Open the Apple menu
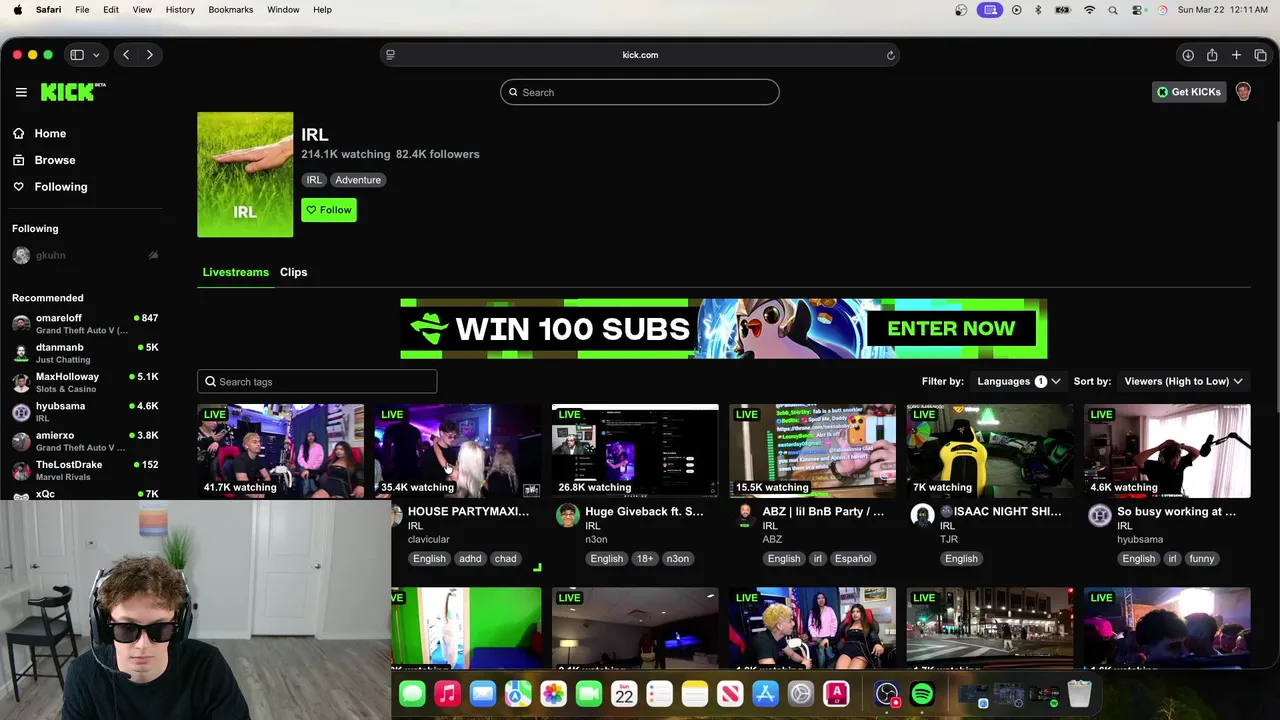Viewport: 1280px width, 720px height. [17, 10]
